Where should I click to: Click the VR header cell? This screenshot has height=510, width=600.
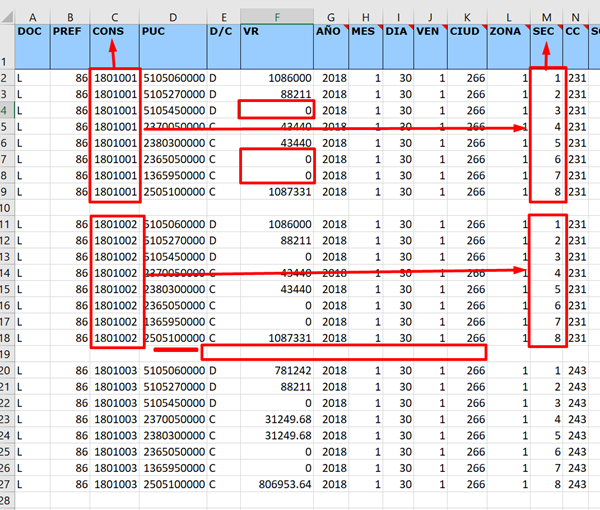pos(278,32)
